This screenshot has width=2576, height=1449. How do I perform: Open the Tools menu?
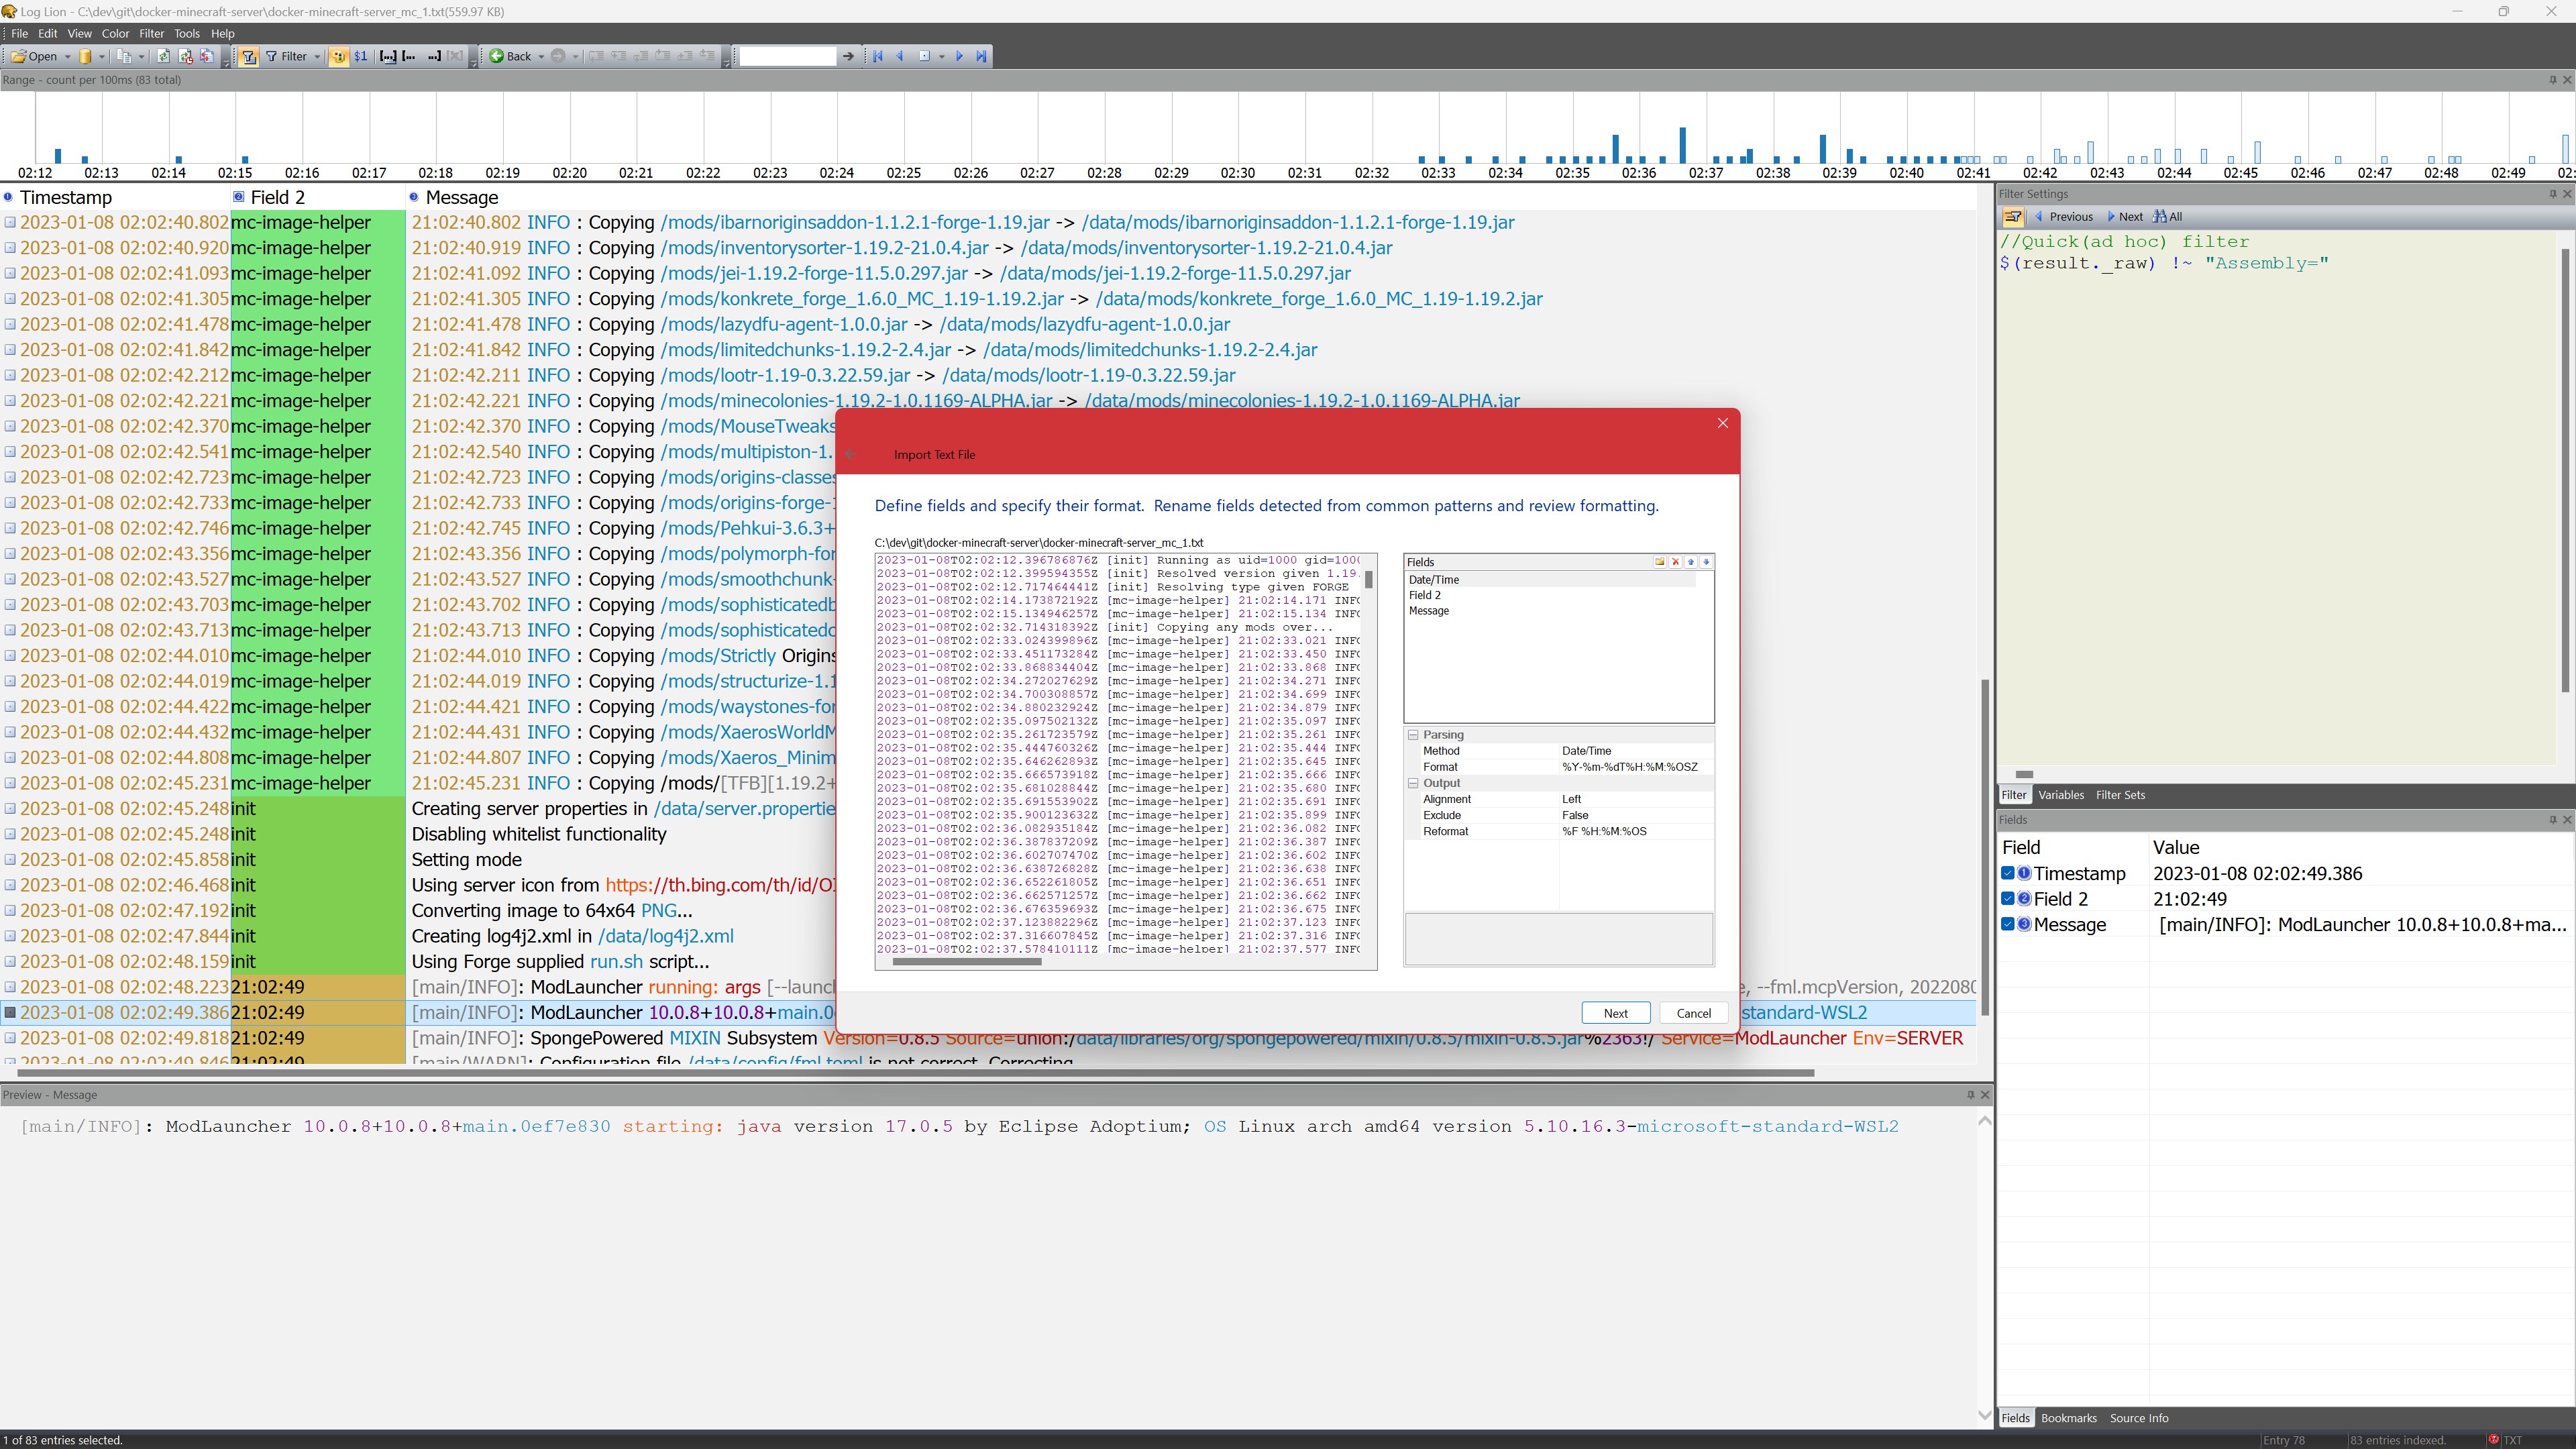[187, 33]
